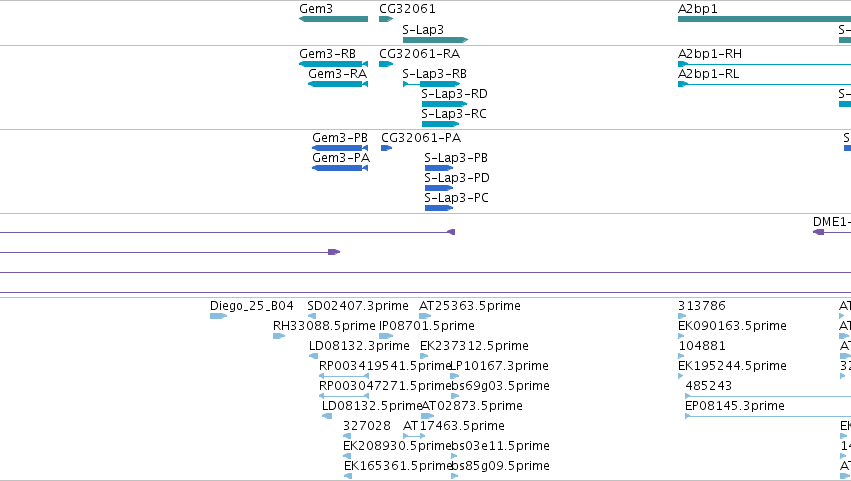This screenshot has height=481, width=851.
Task: Click EST bs03e11.5prime
Action: 455,456
